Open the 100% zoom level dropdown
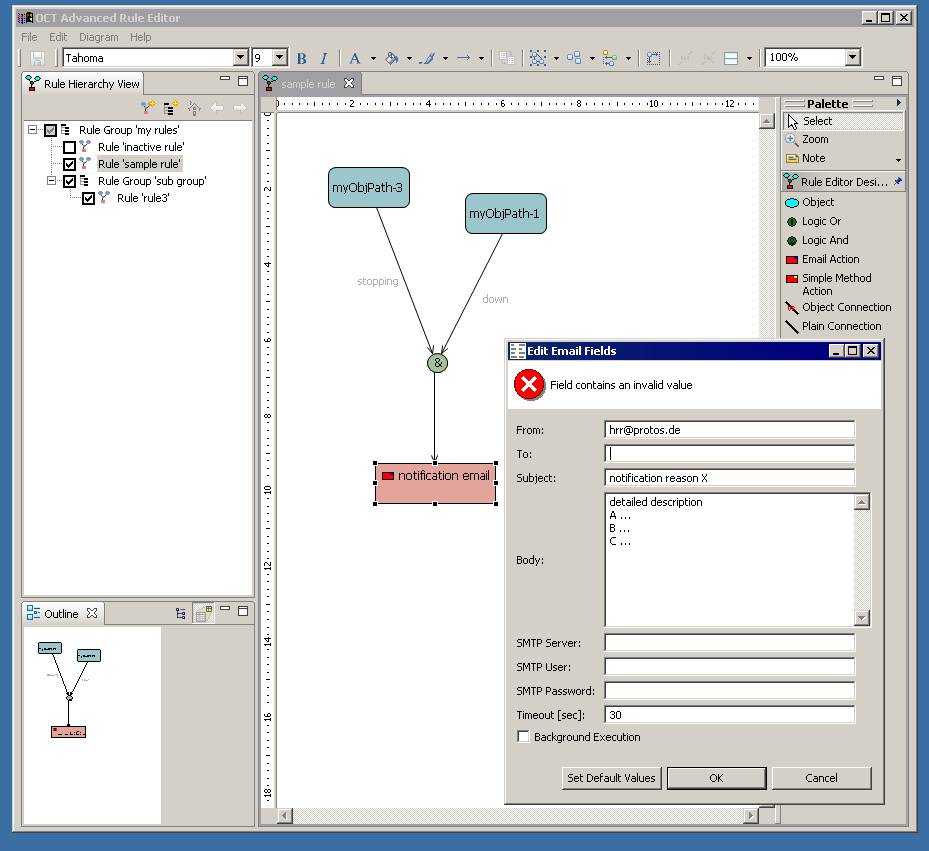The image size is (929, 851). [853, 57]
